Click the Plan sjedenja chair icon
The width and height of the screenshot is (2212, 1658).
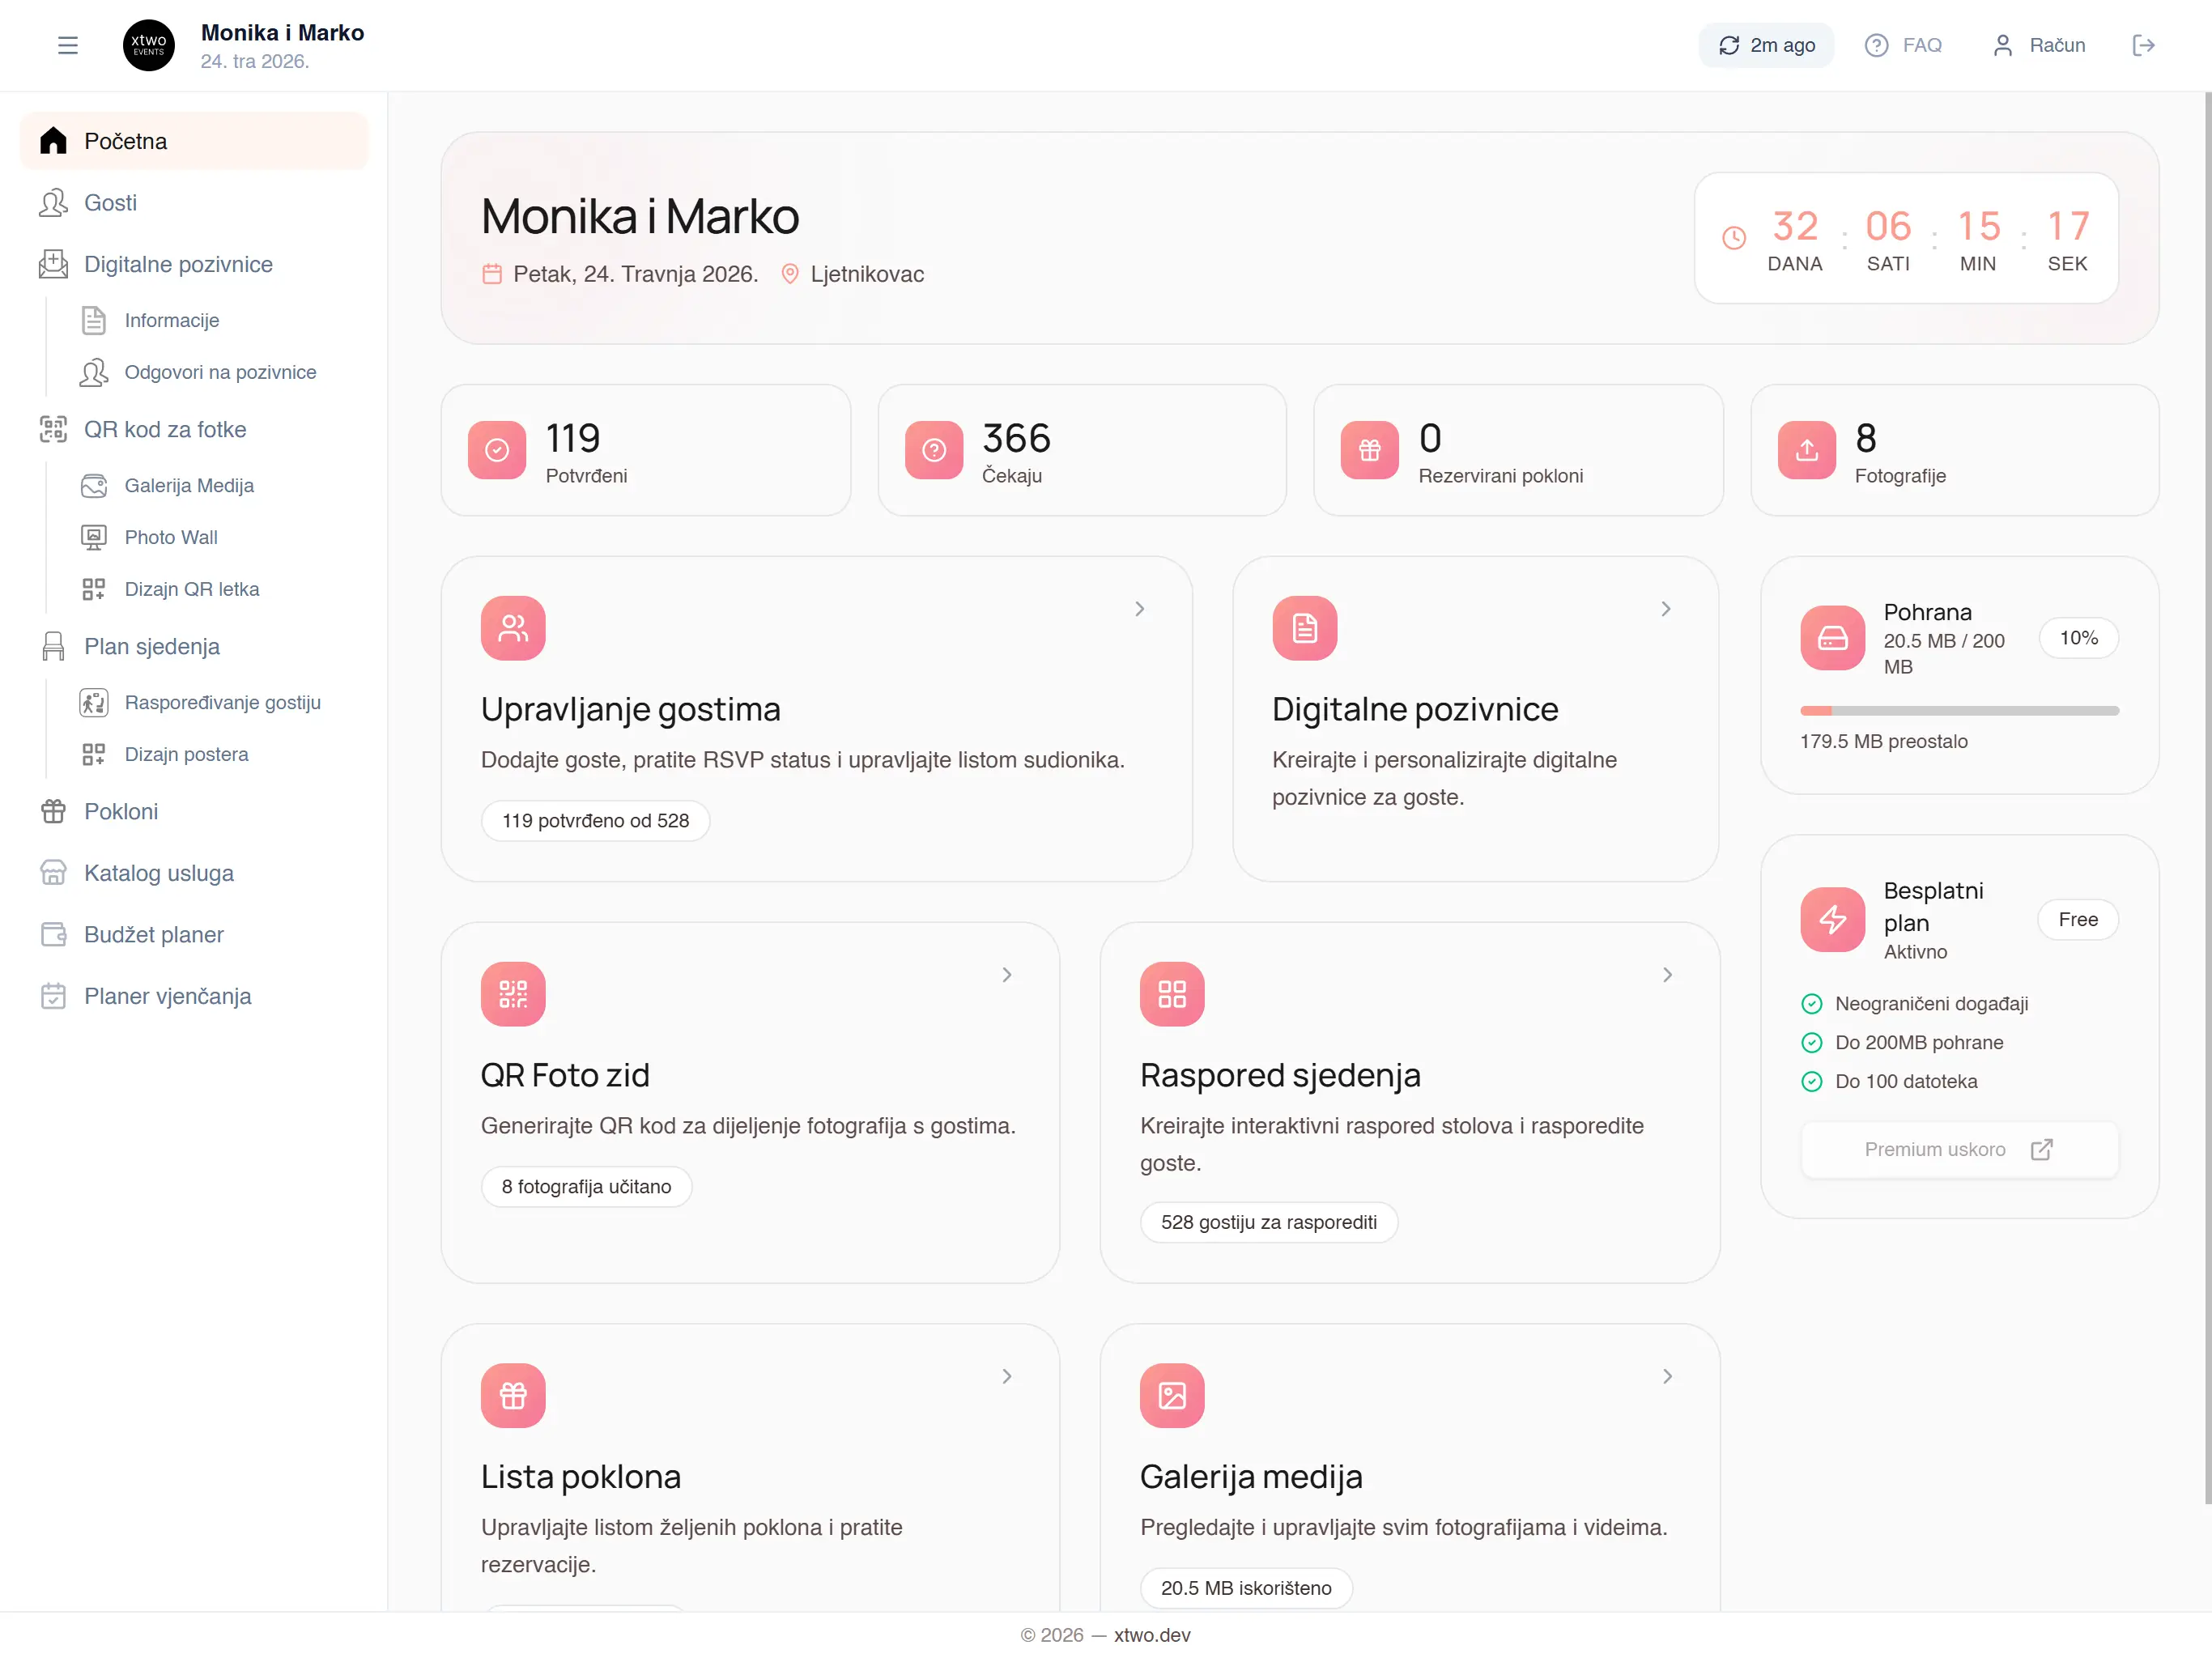53,646
